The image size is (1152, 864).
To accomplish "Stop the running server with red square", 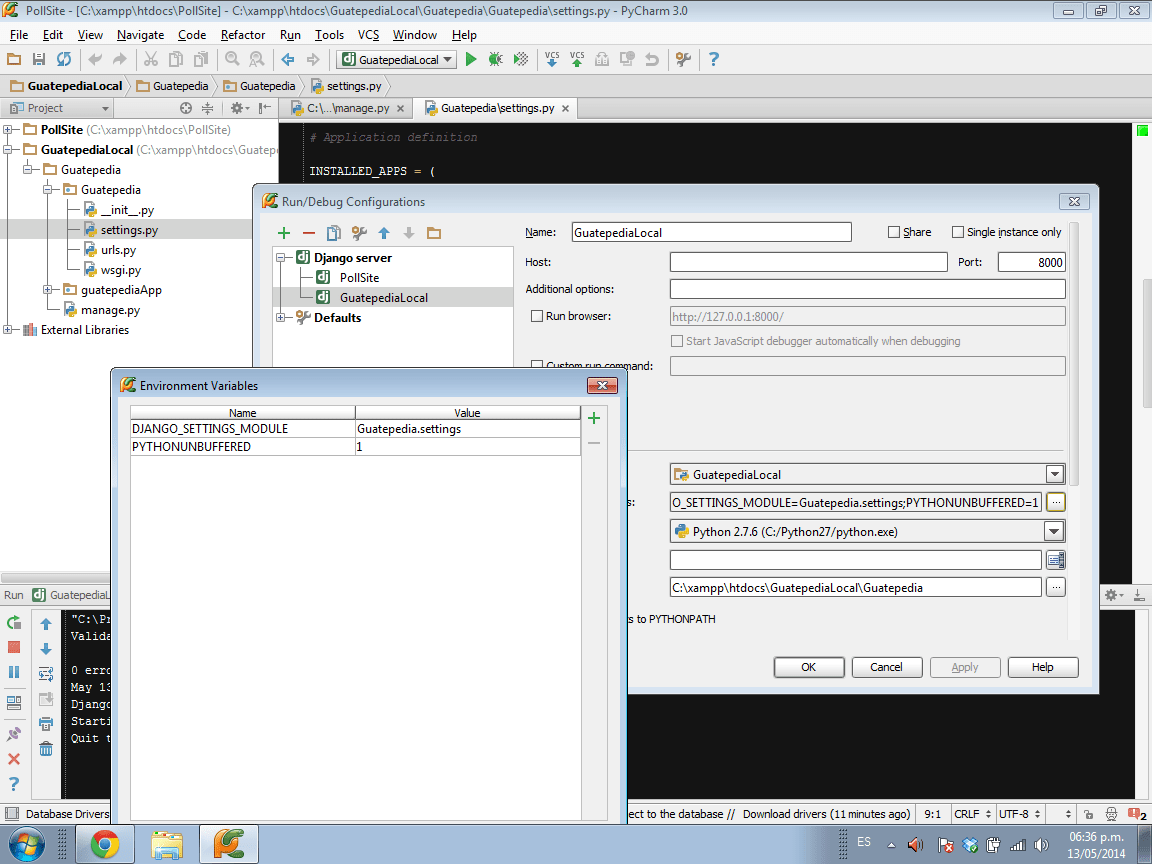I will coord(15,648).
